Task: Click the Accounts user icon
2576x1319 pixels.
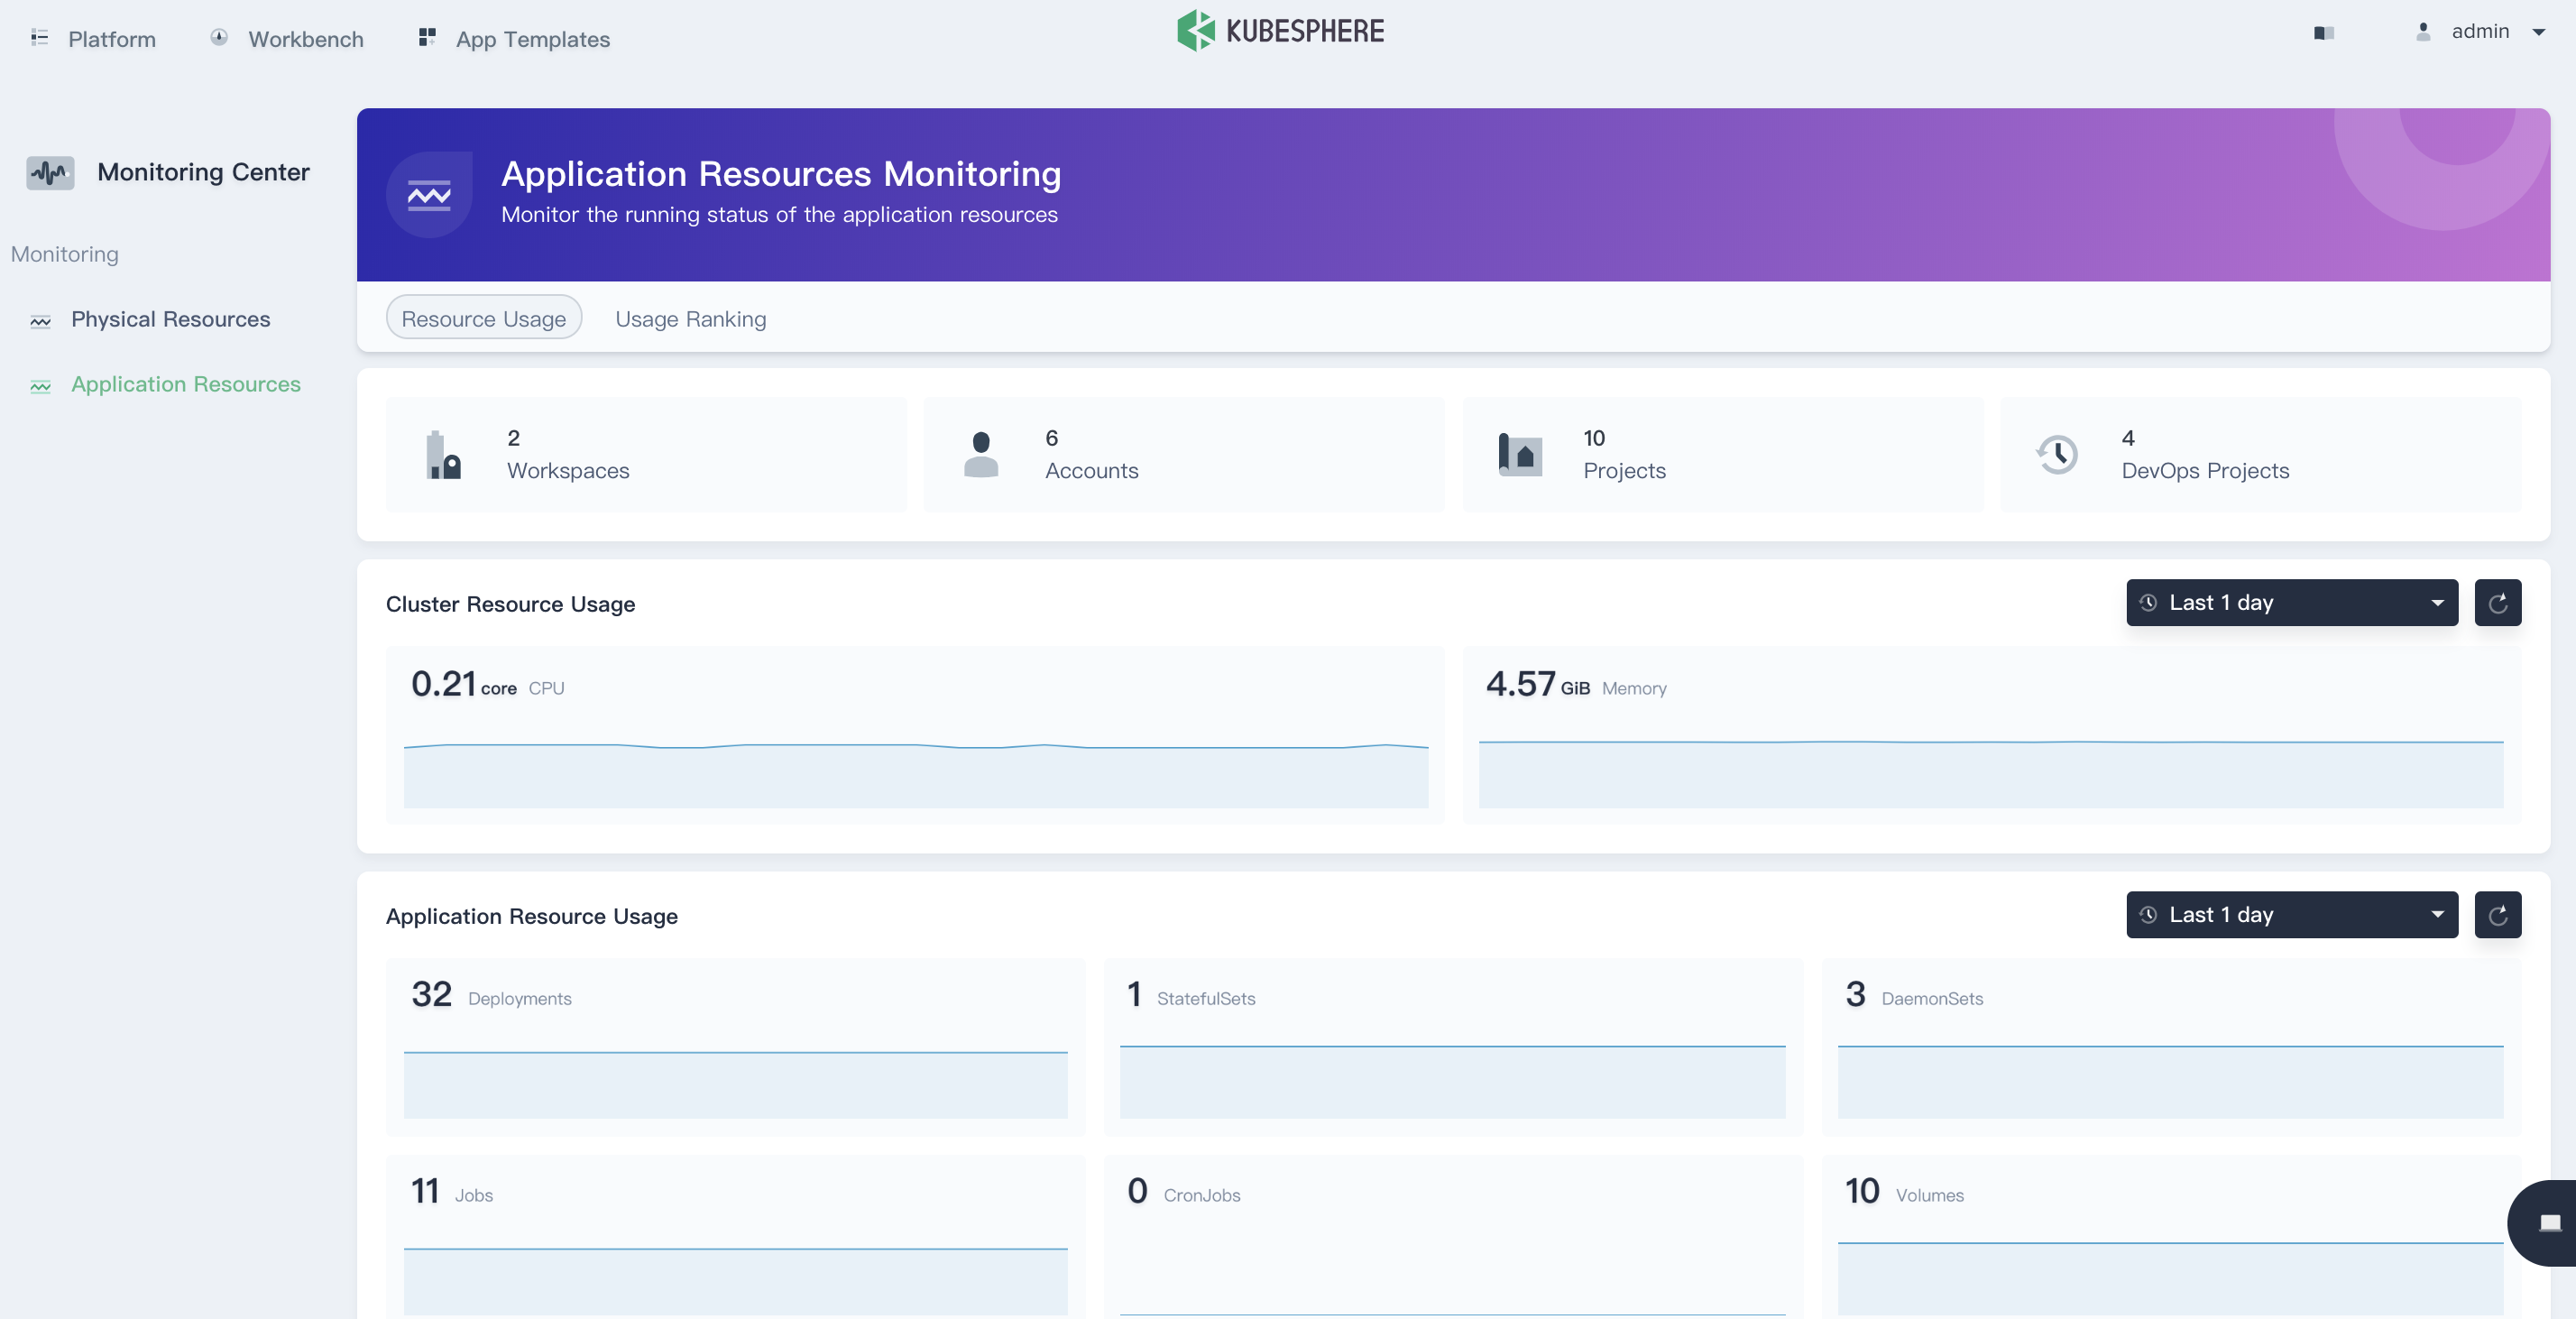Action: (980, 453)
